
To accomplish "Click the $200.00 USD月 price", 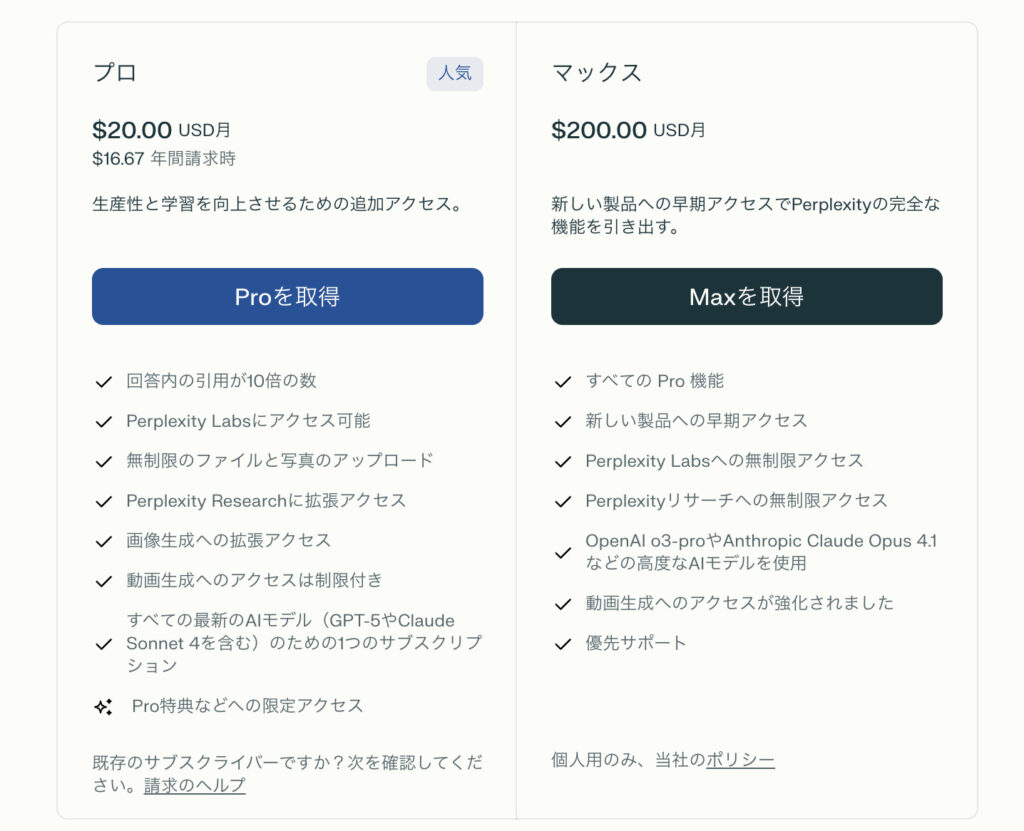I will (627, 130).
